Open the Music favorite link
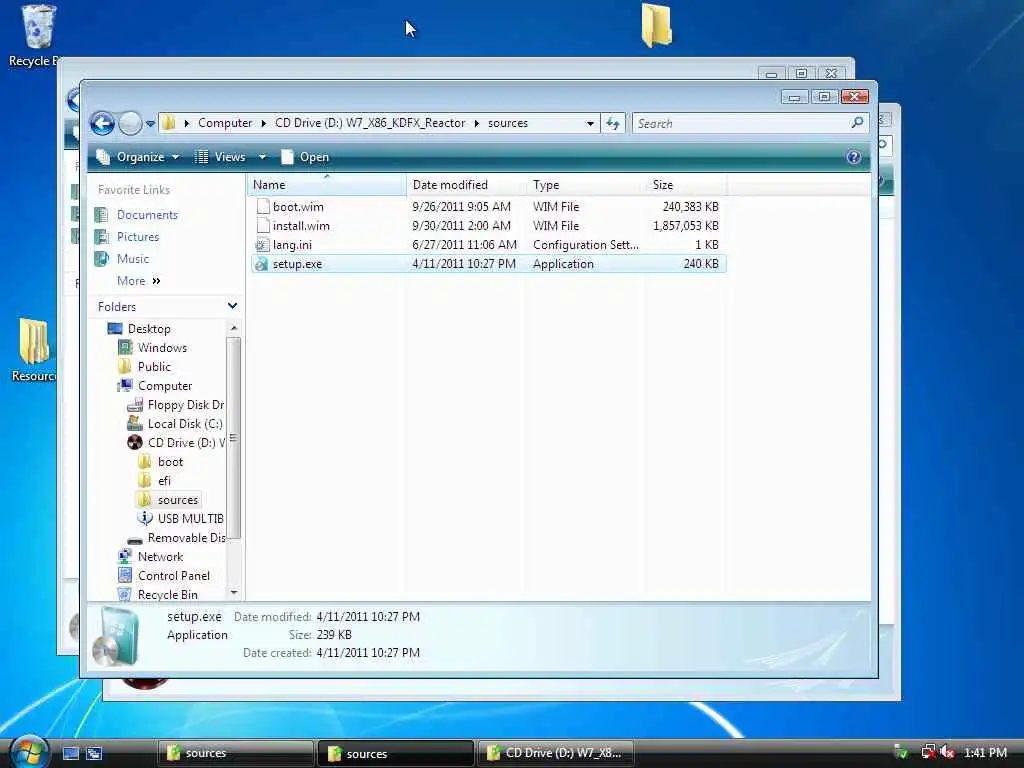The width and height of the screenshot is (1024, 768). tap(133, 259)
